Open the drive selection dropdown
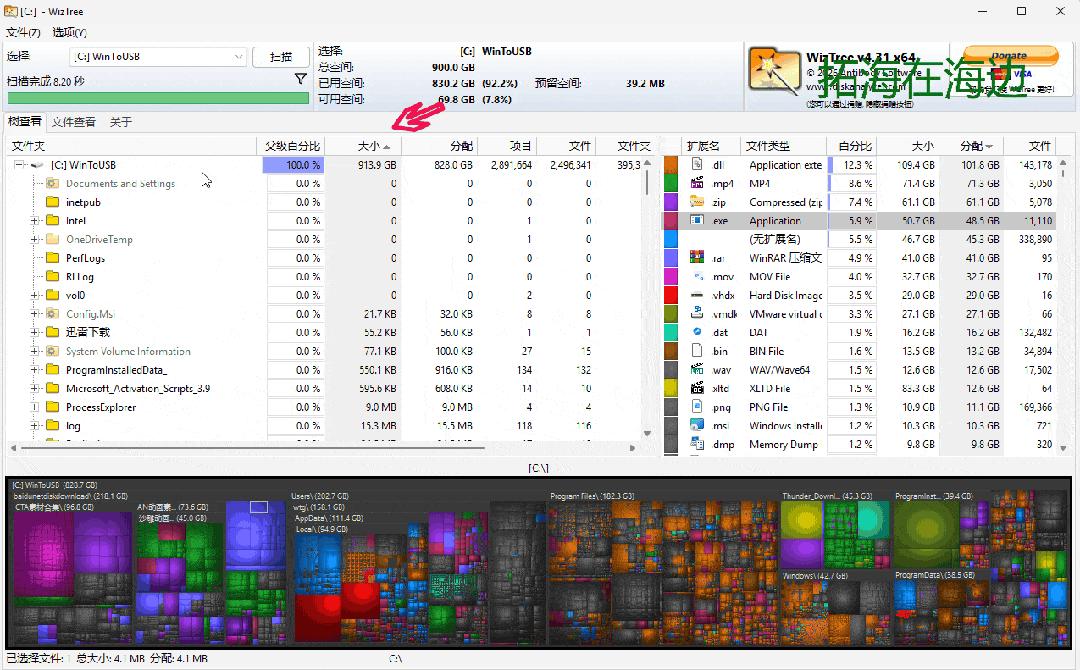This screenshot has height=670, width=1080. pos(158,56)
